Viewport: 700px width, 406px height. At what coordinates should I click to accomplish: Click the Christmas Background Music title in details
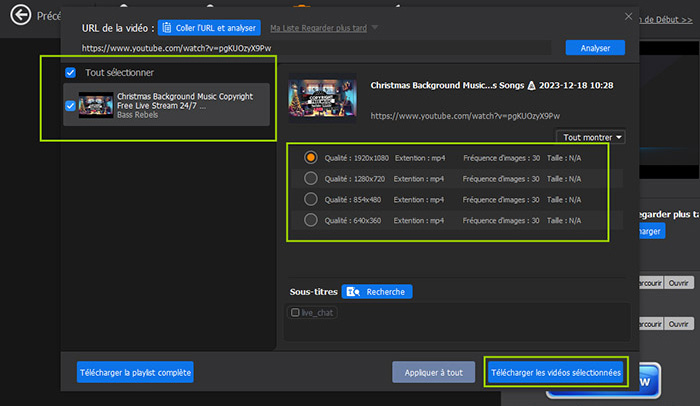[x=492, y=85]
